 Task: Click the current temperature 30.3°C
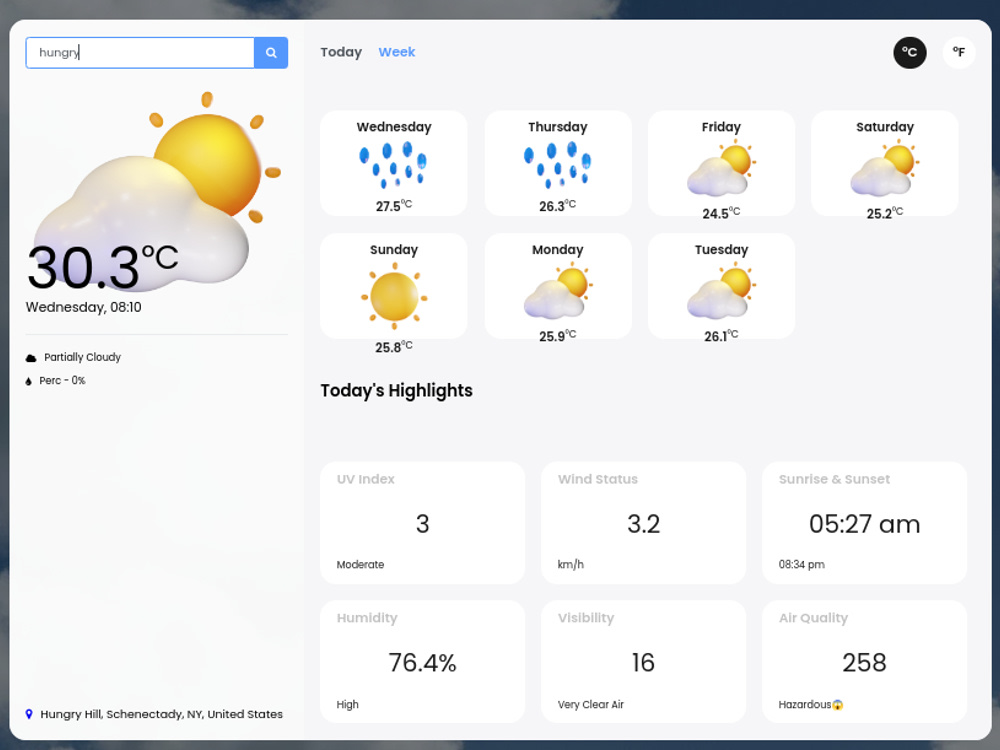[x=102, y=268]
